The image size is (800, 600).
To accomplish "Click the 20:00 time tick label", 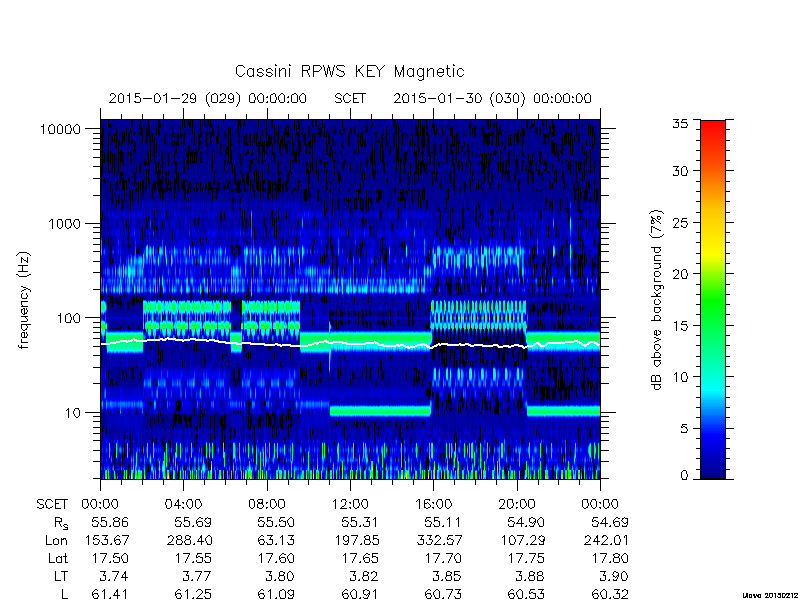I will 516,505.
